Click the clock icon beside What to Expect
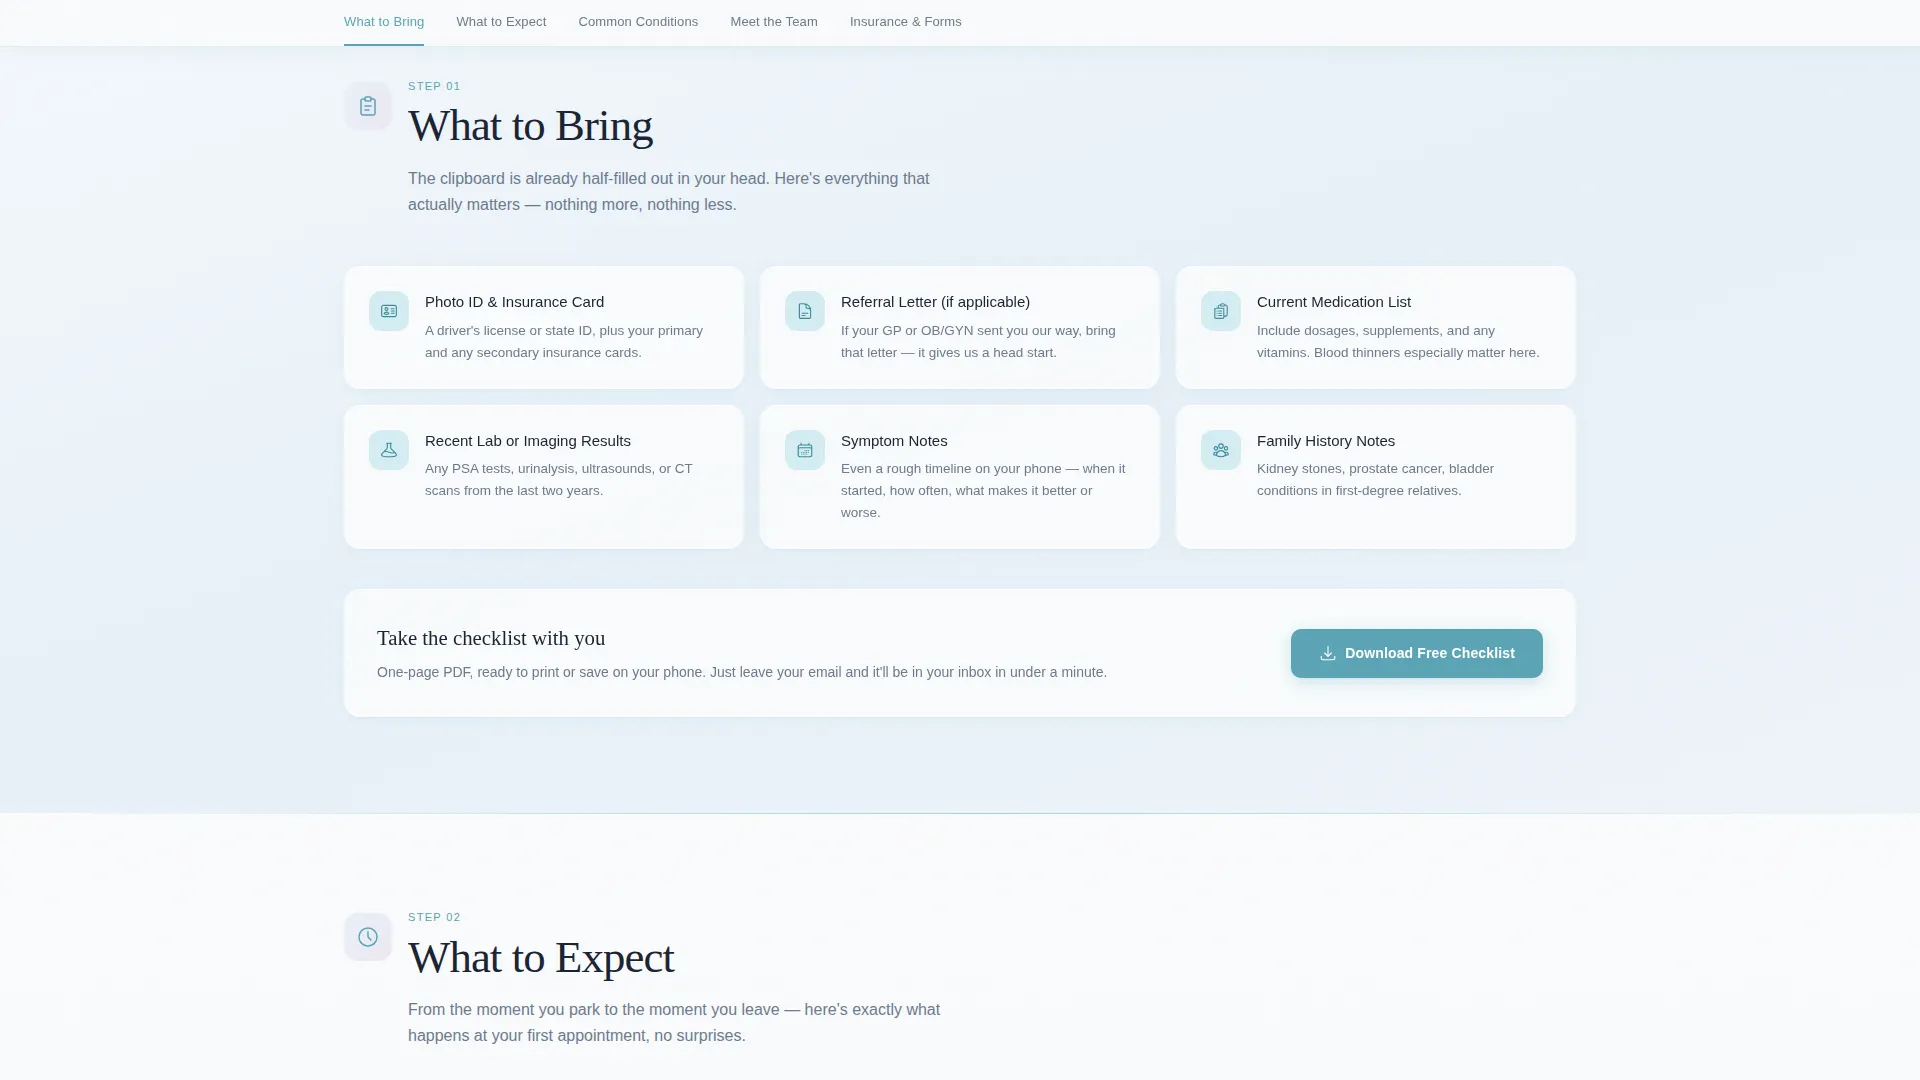The image size is (1920, 1080). coord(368,937)
